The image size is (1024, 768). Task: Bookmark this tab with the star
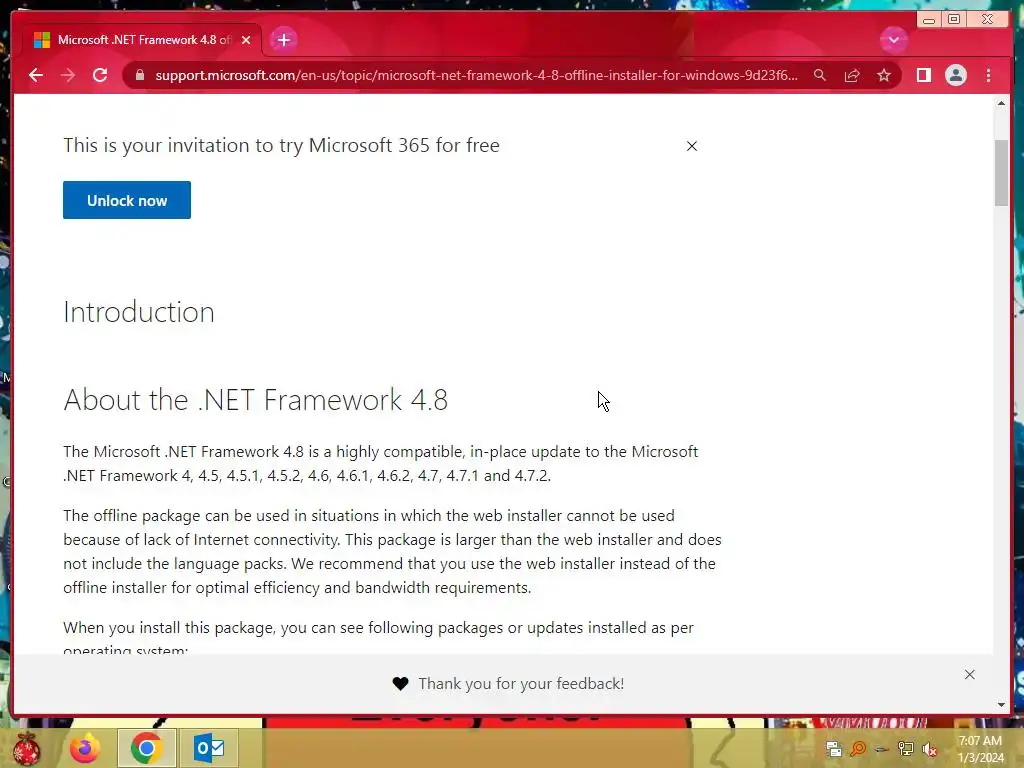884,75
